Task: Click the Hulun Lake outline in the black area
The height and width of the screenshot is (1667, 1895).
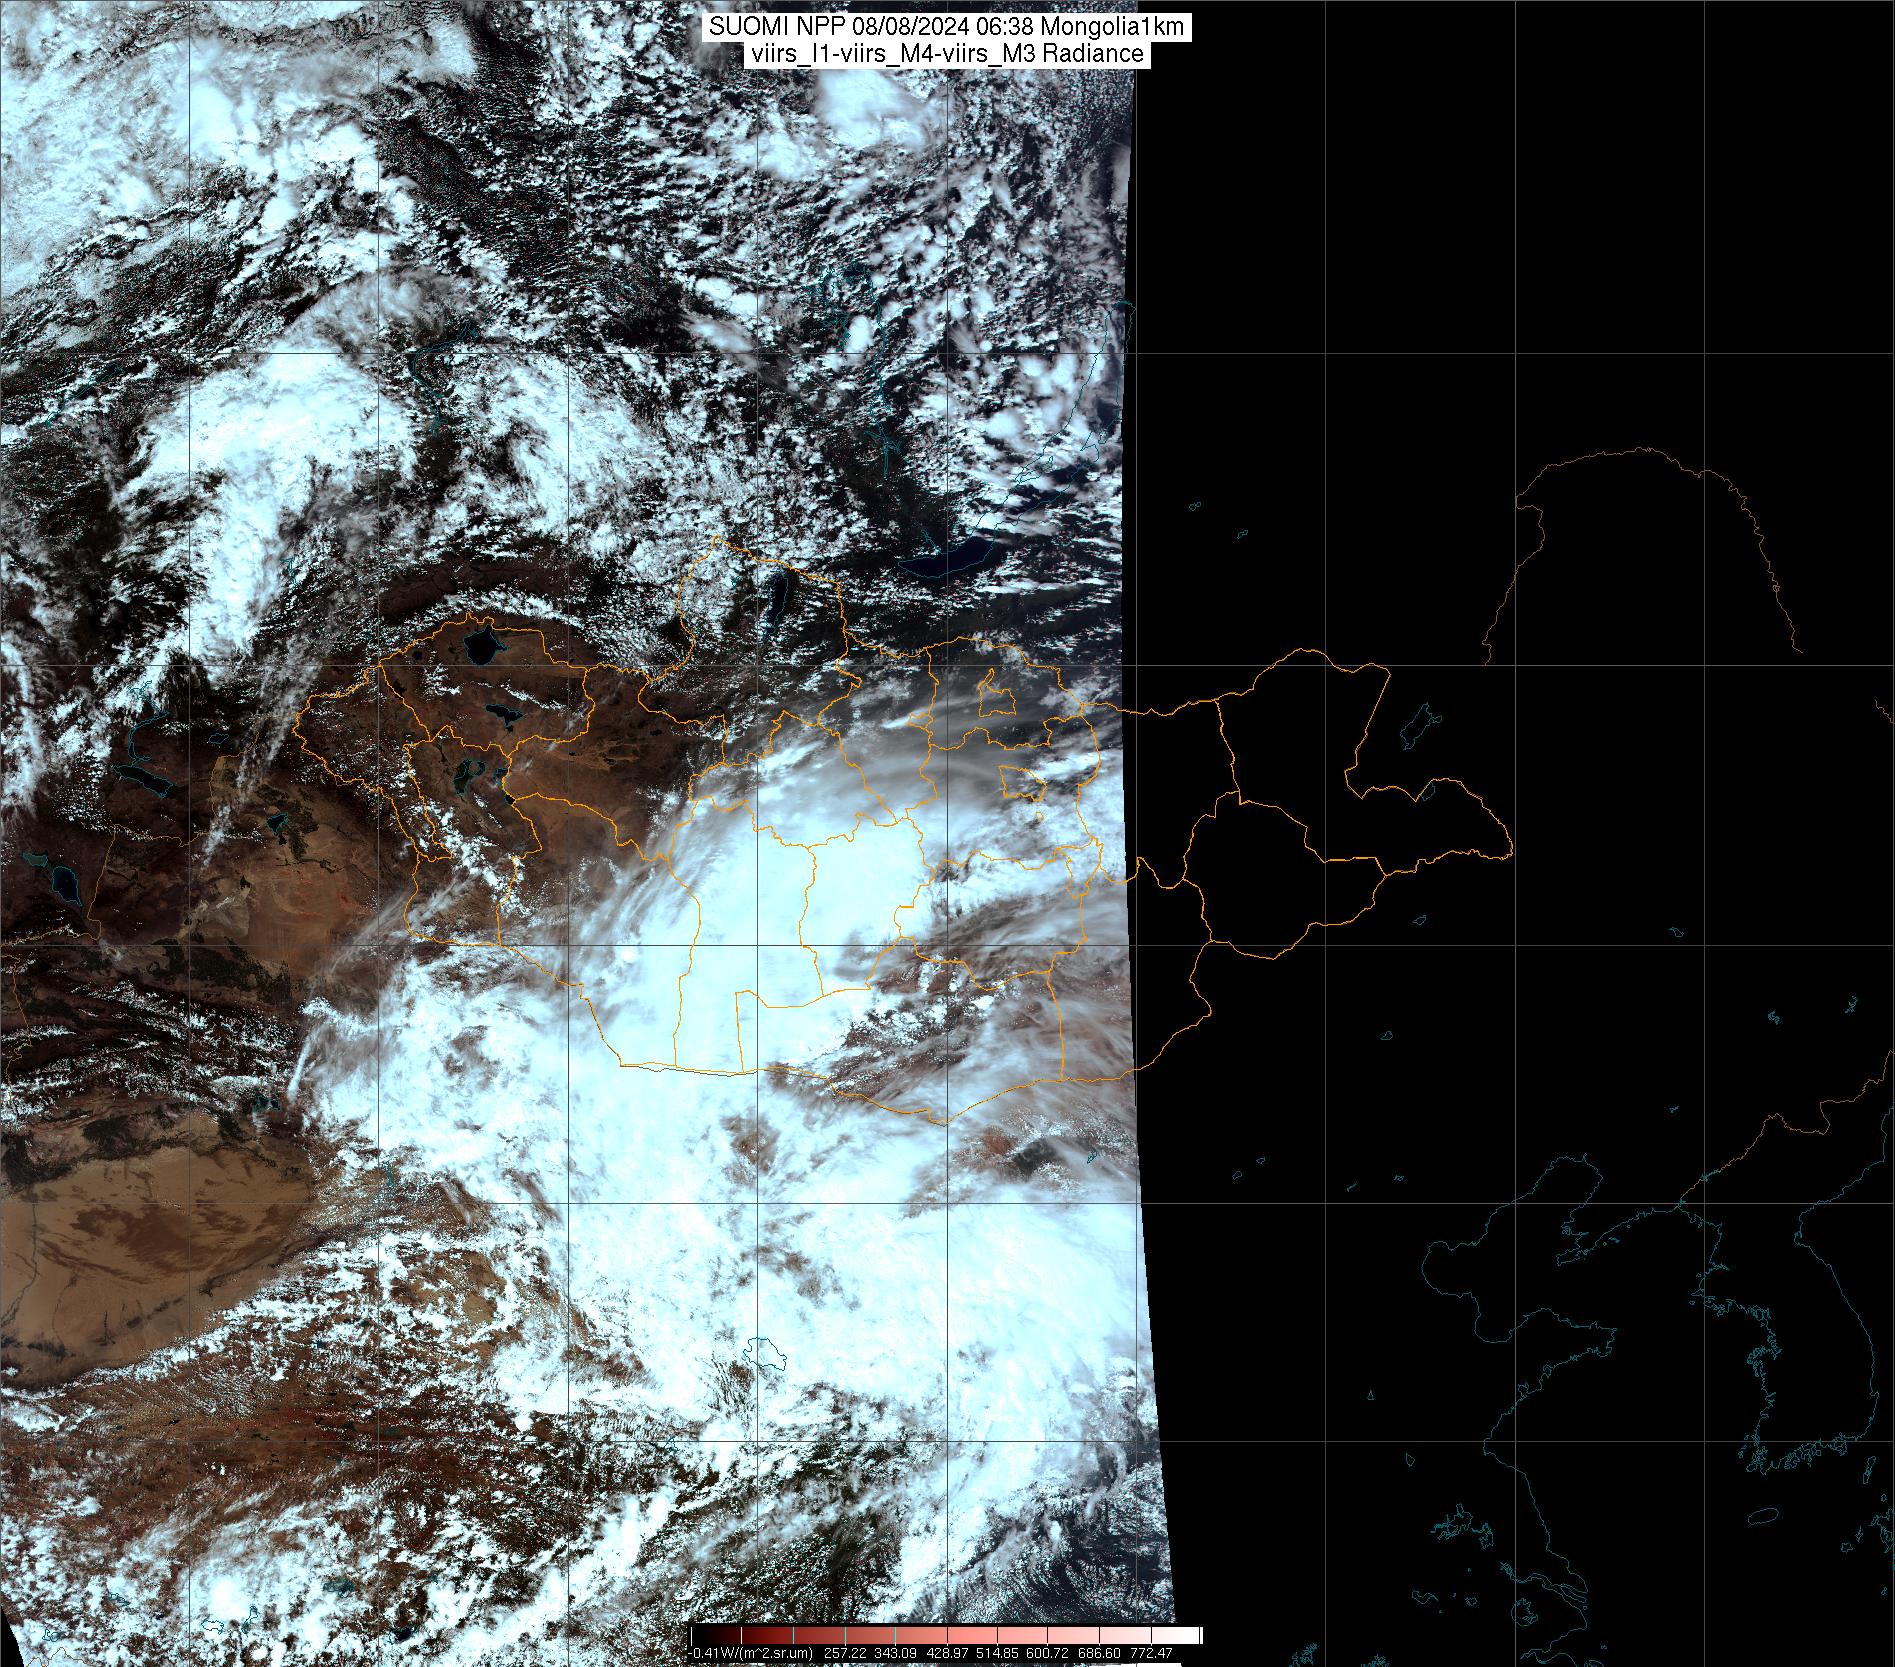Action: pyautogui.click(x=1418, y=725)
